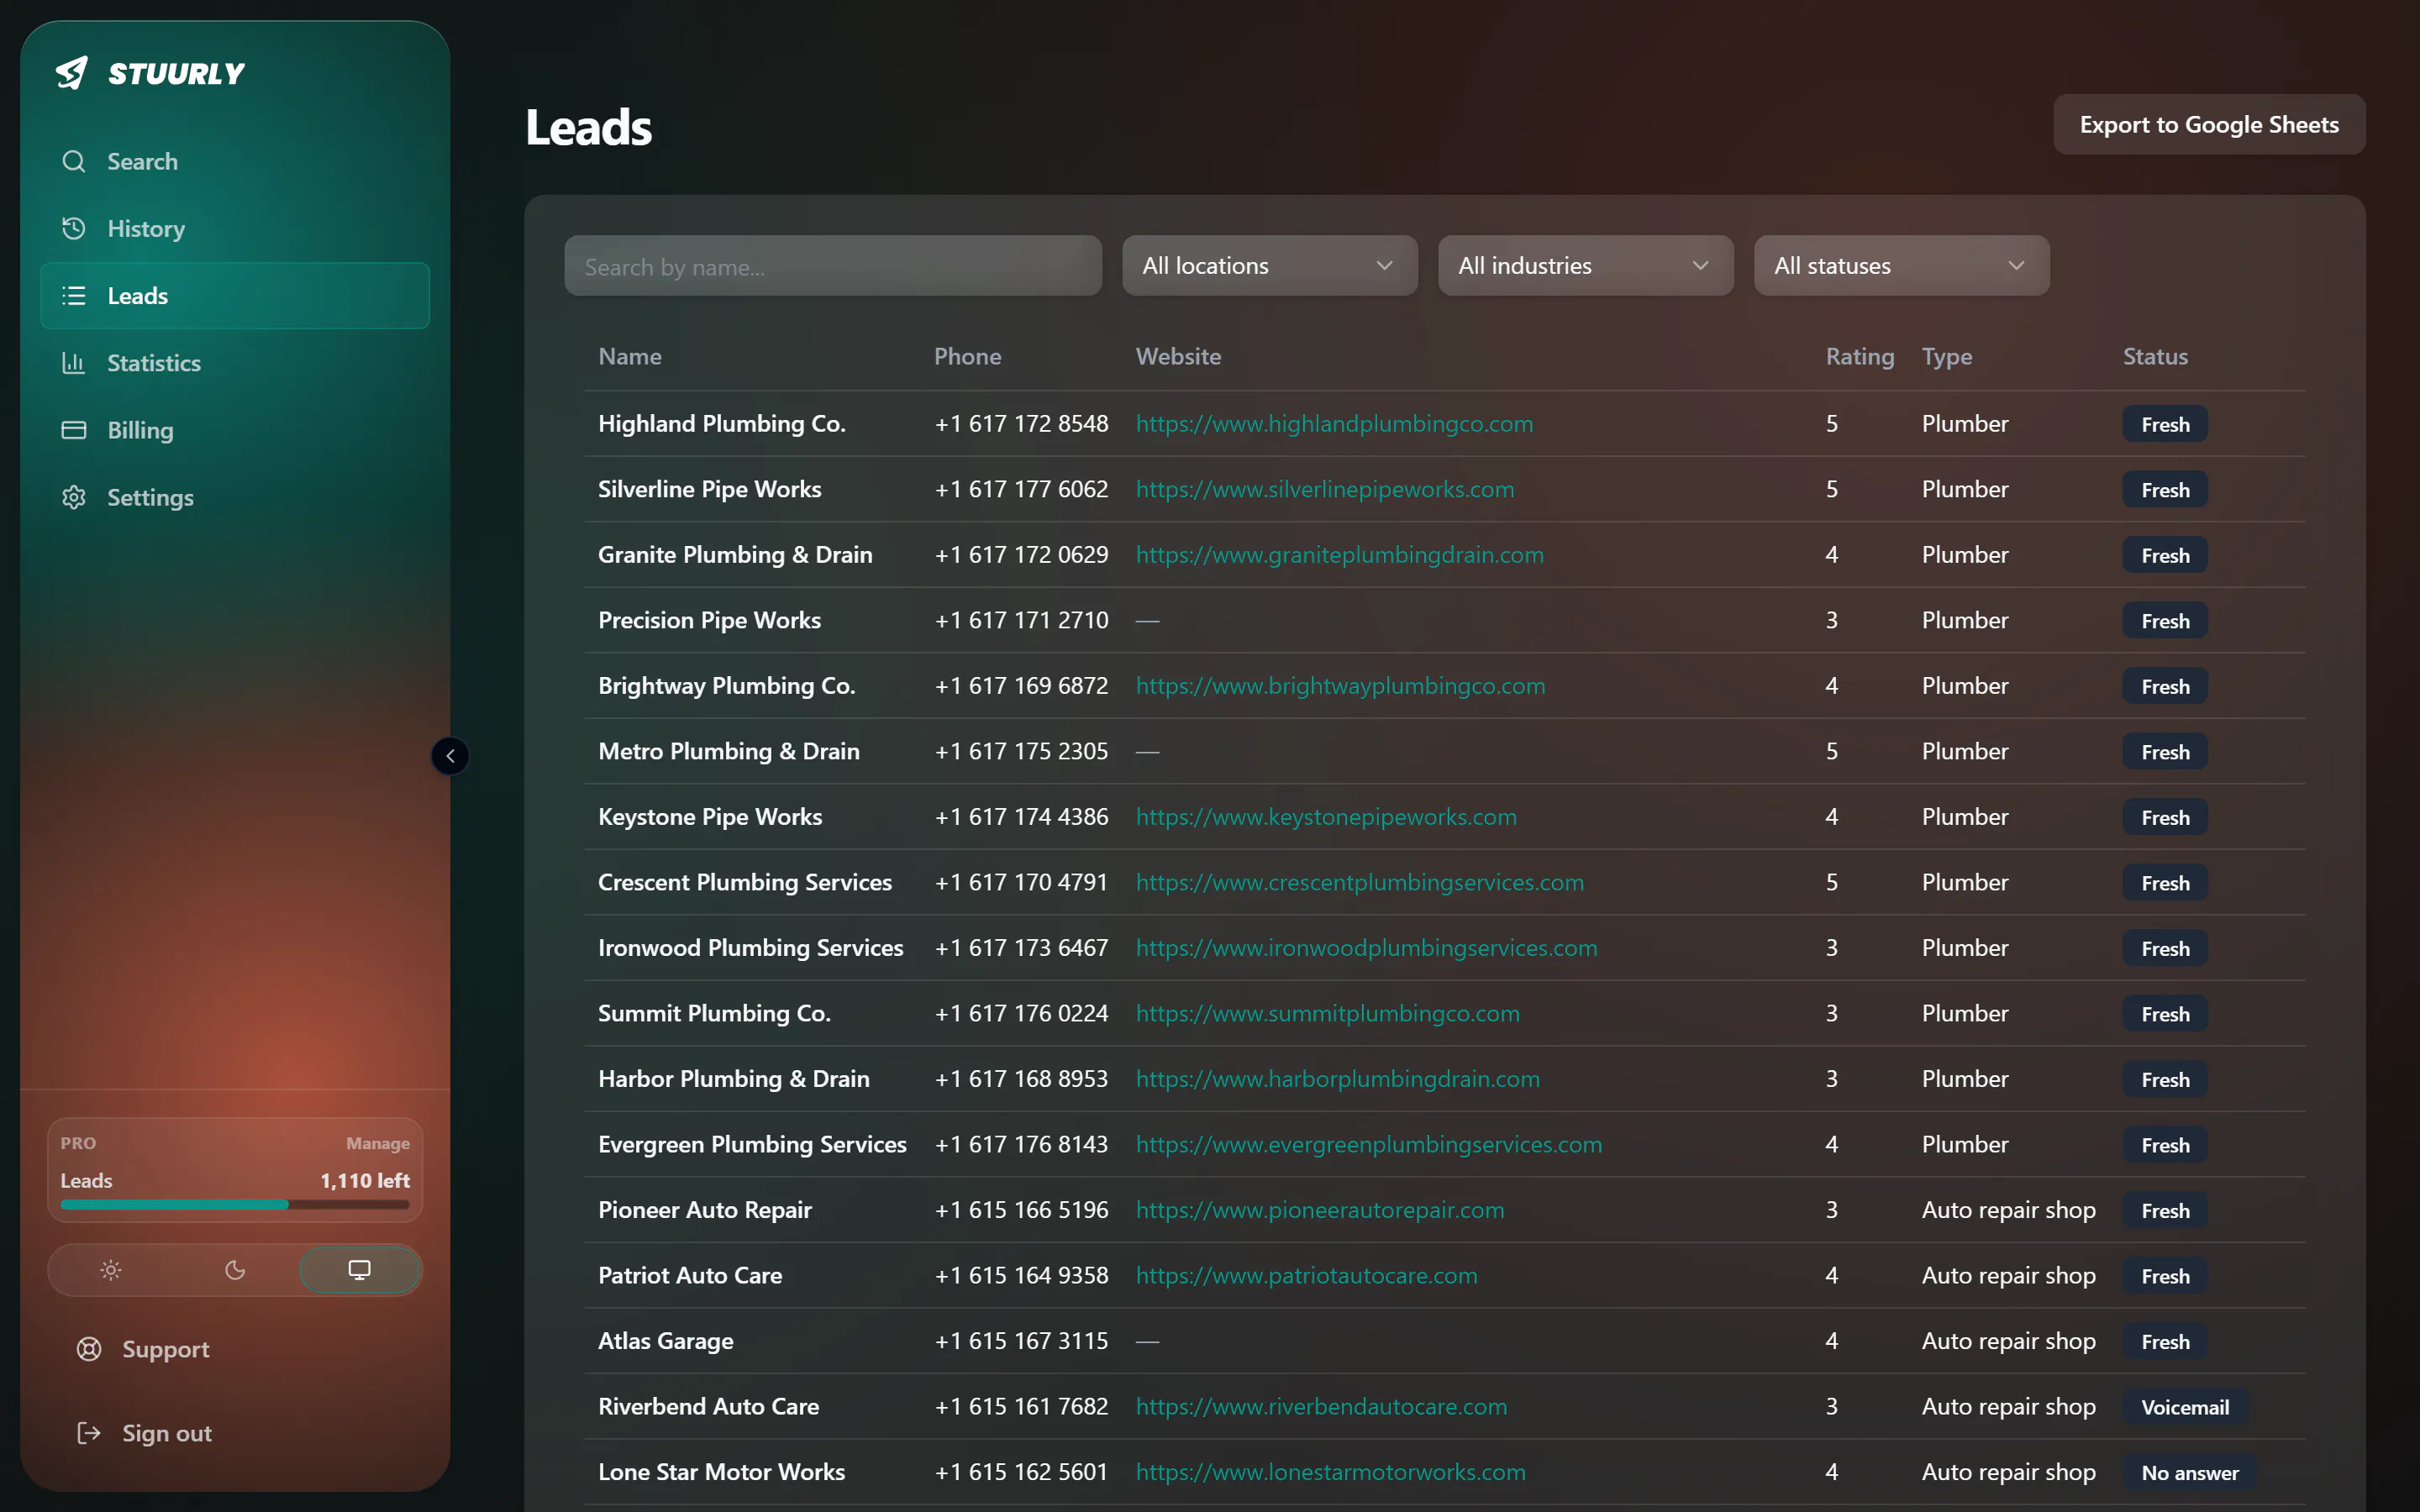Select system theme monitor toggle

pyautogui.click(x=359, y=1270)
